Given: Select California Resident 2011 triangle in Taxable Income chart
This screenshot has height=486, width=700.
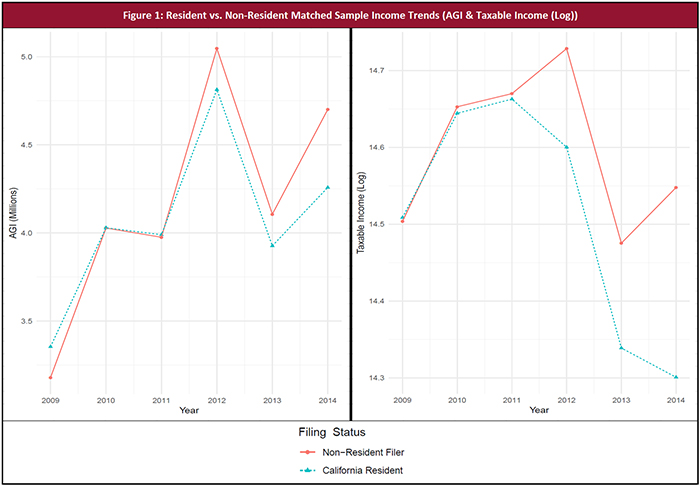Looking at the screenshot, I should (512, 99).
